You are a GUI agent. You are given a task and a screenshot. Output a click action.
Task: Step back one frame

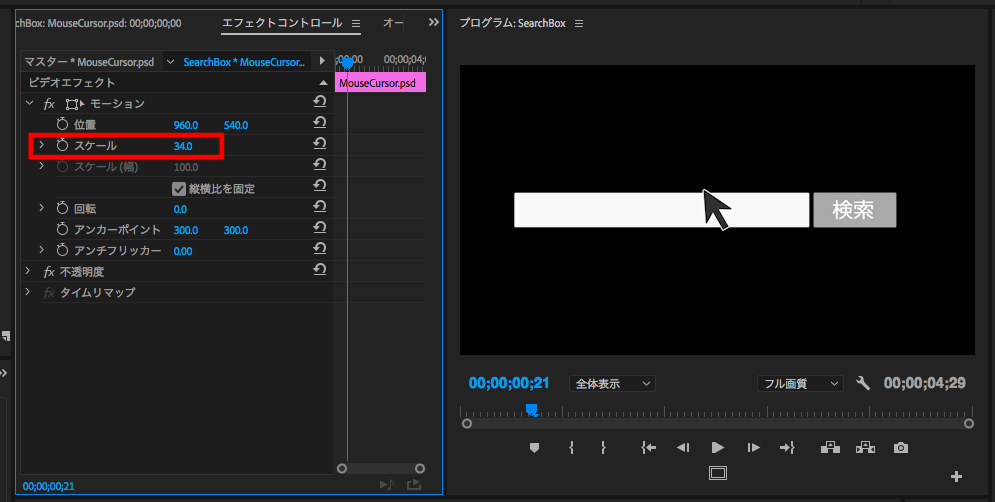coord(683,448)
